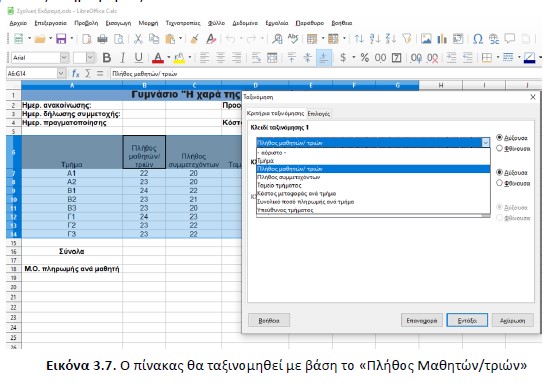Click the Clone formatting paintbrush icon
The width and height of the screenshot is (552, 386).
click(x=194, y=39)
